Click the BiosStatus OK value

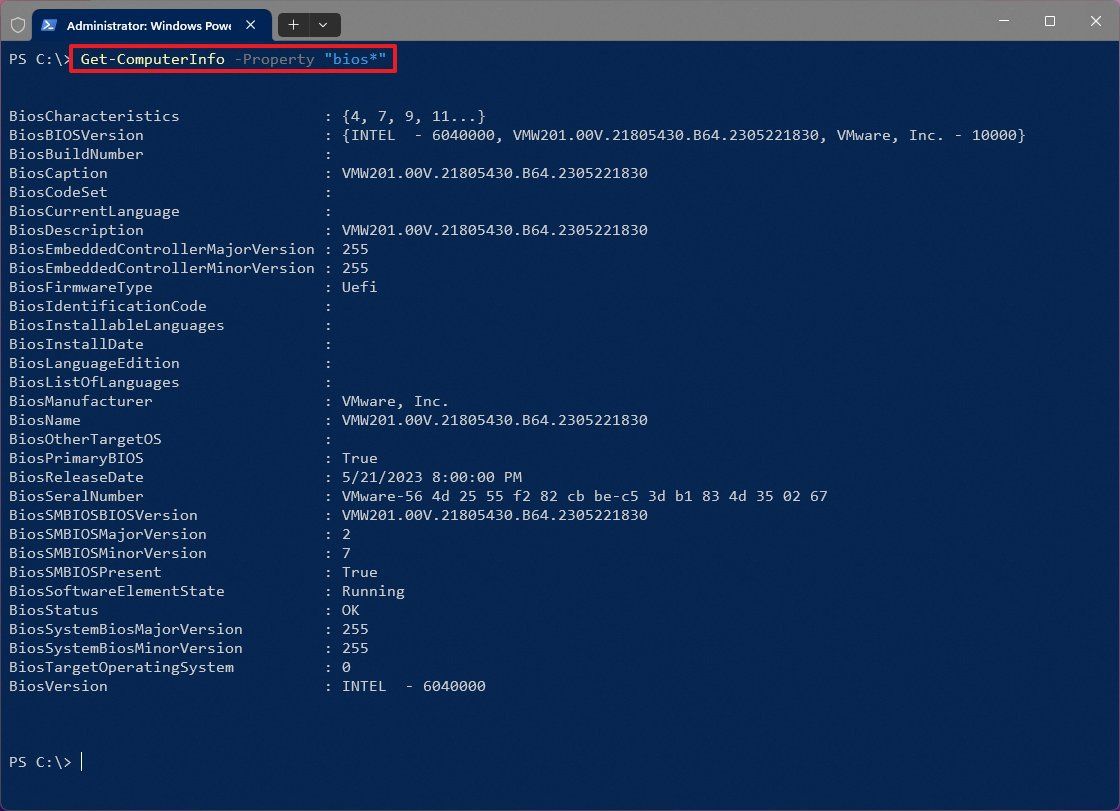[x=350, y=610]
